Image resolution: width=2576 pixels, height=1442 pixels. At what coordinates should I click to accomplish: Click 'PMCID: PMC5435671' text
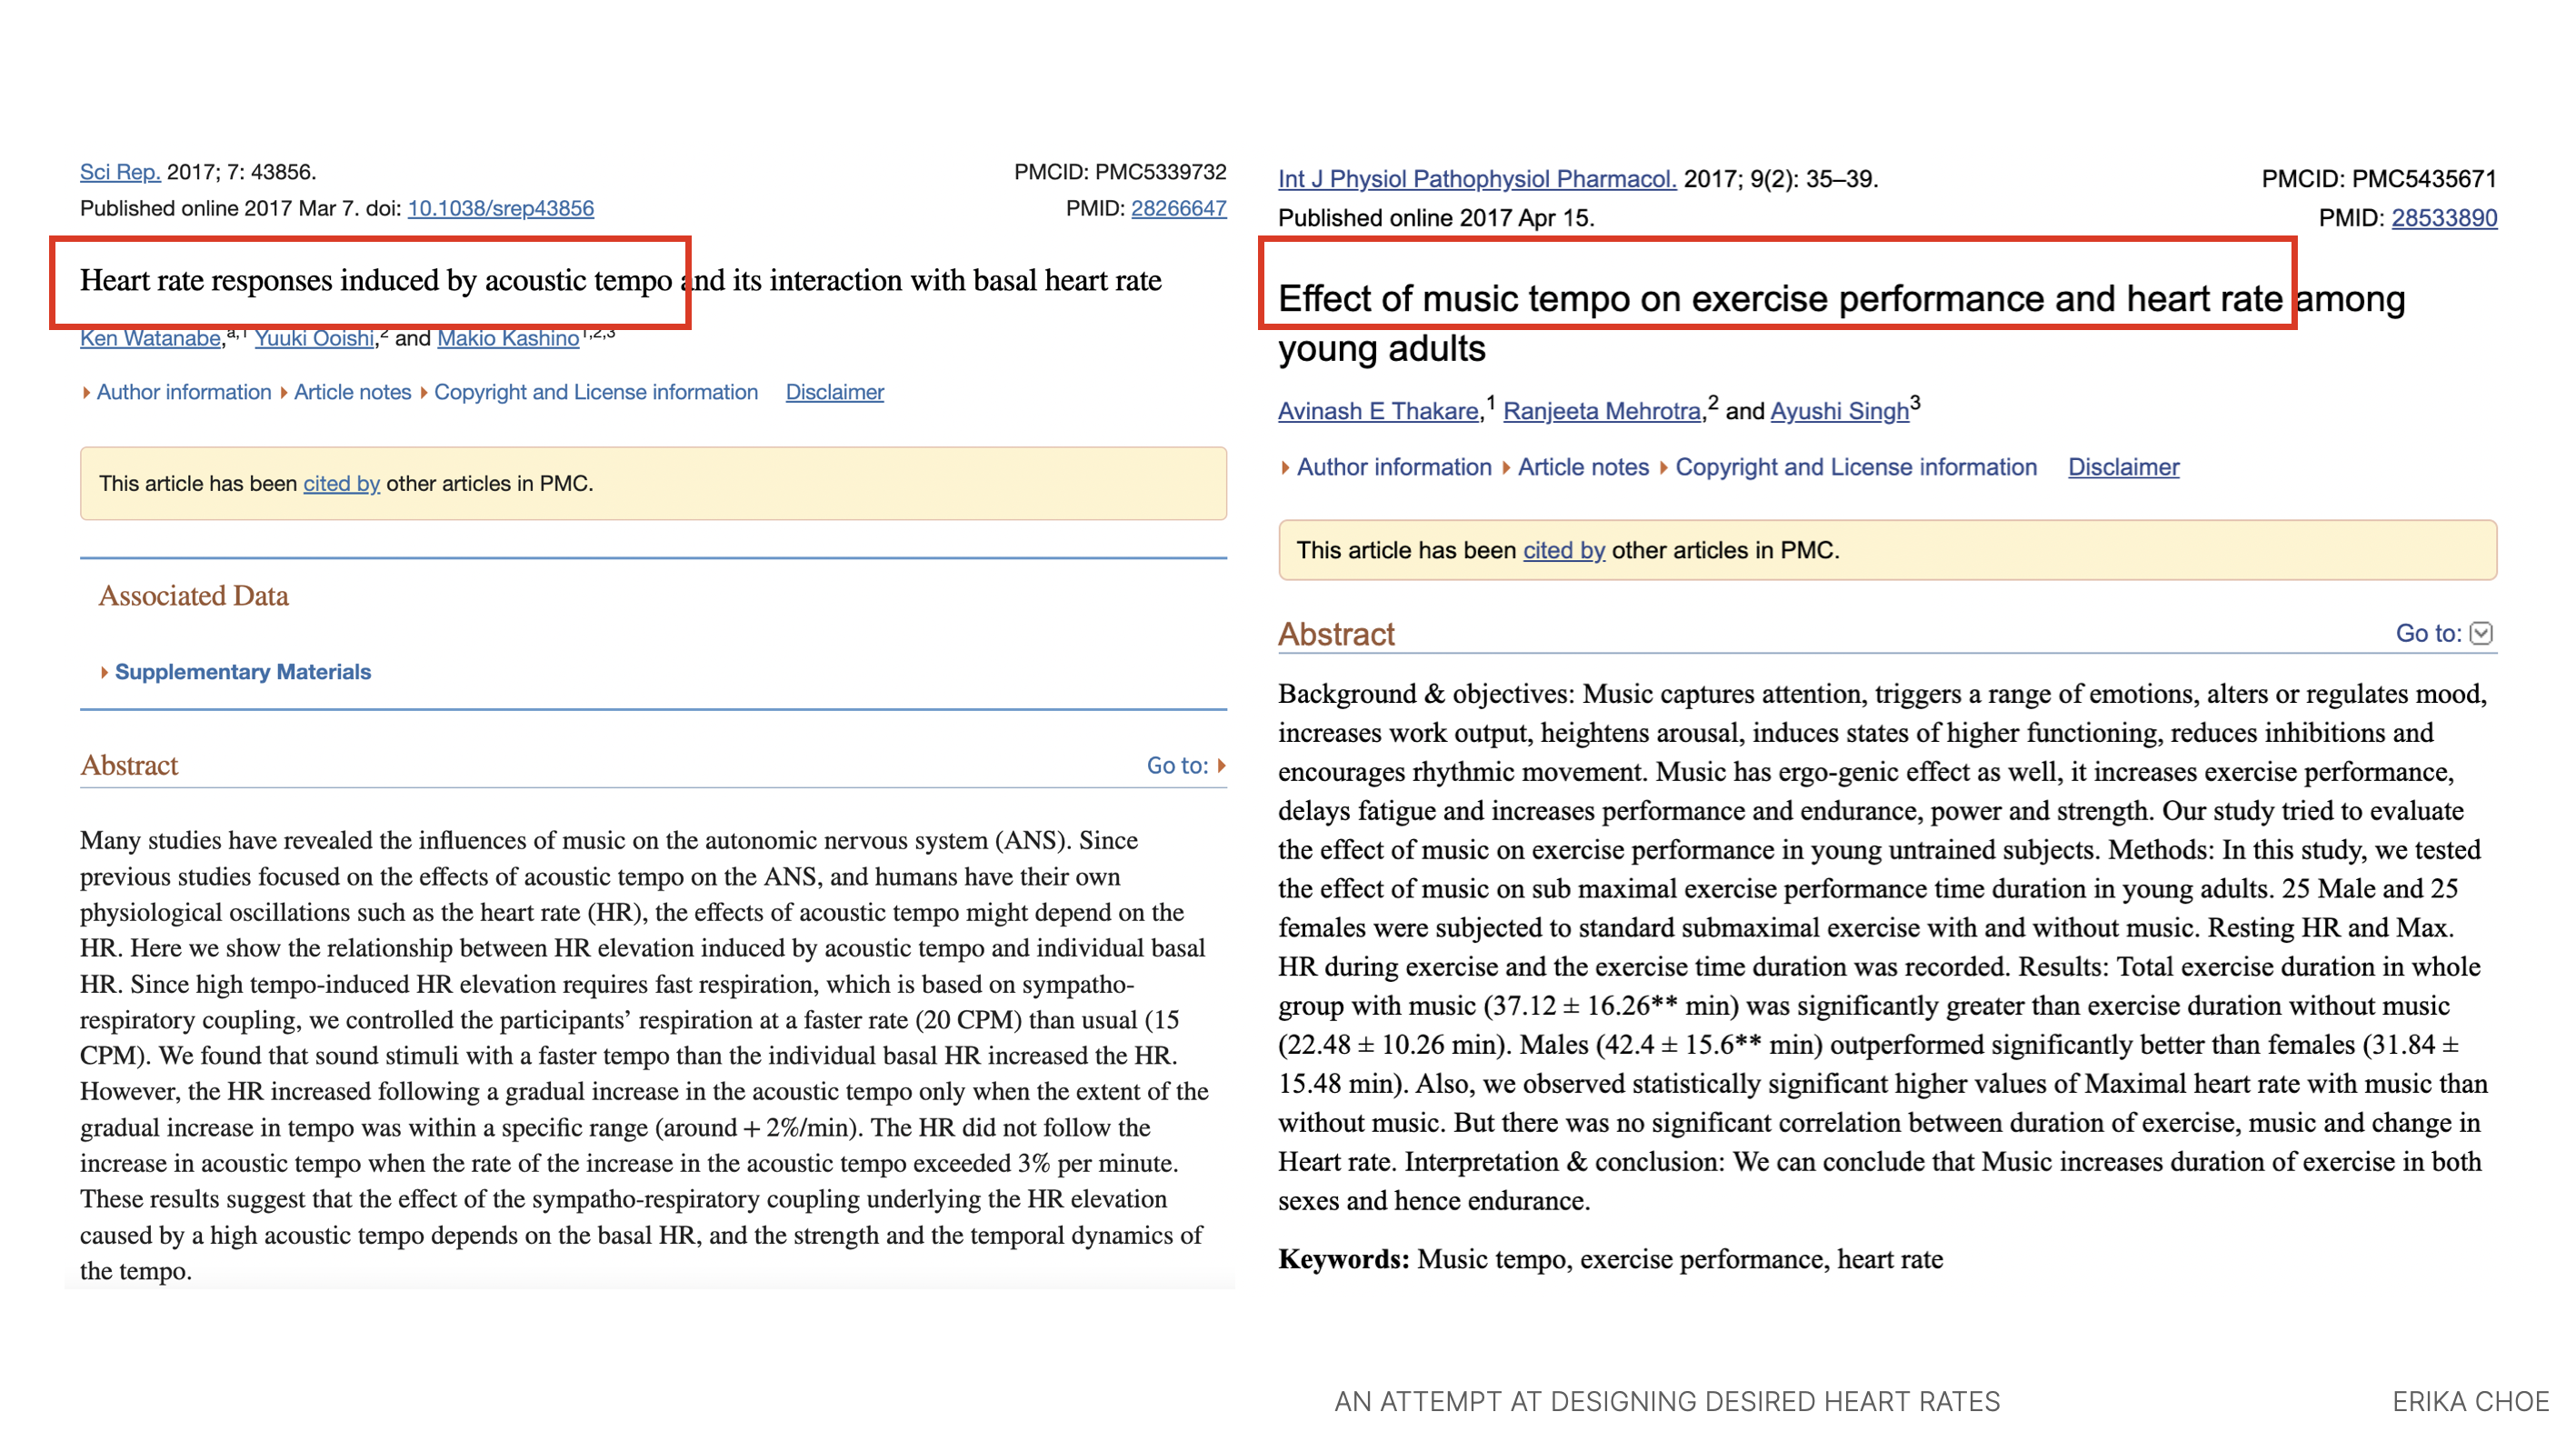pos(2379,179)
